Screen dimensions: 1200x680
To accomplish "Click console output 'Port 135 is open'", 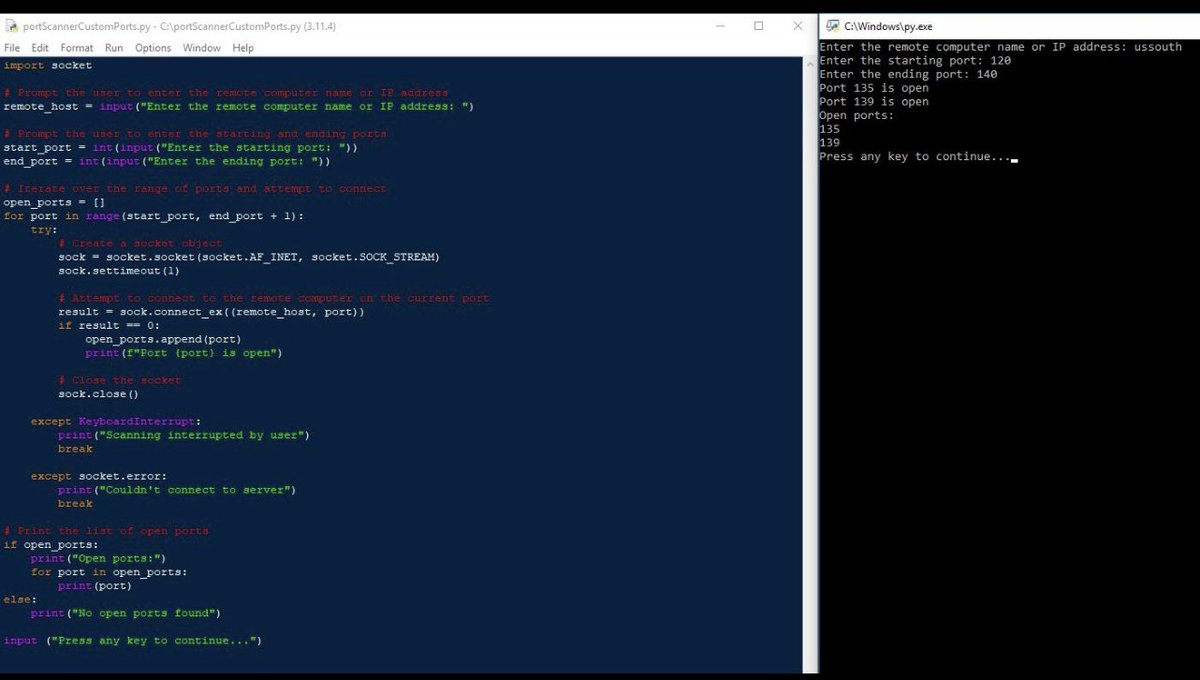I will click(874, 88).
